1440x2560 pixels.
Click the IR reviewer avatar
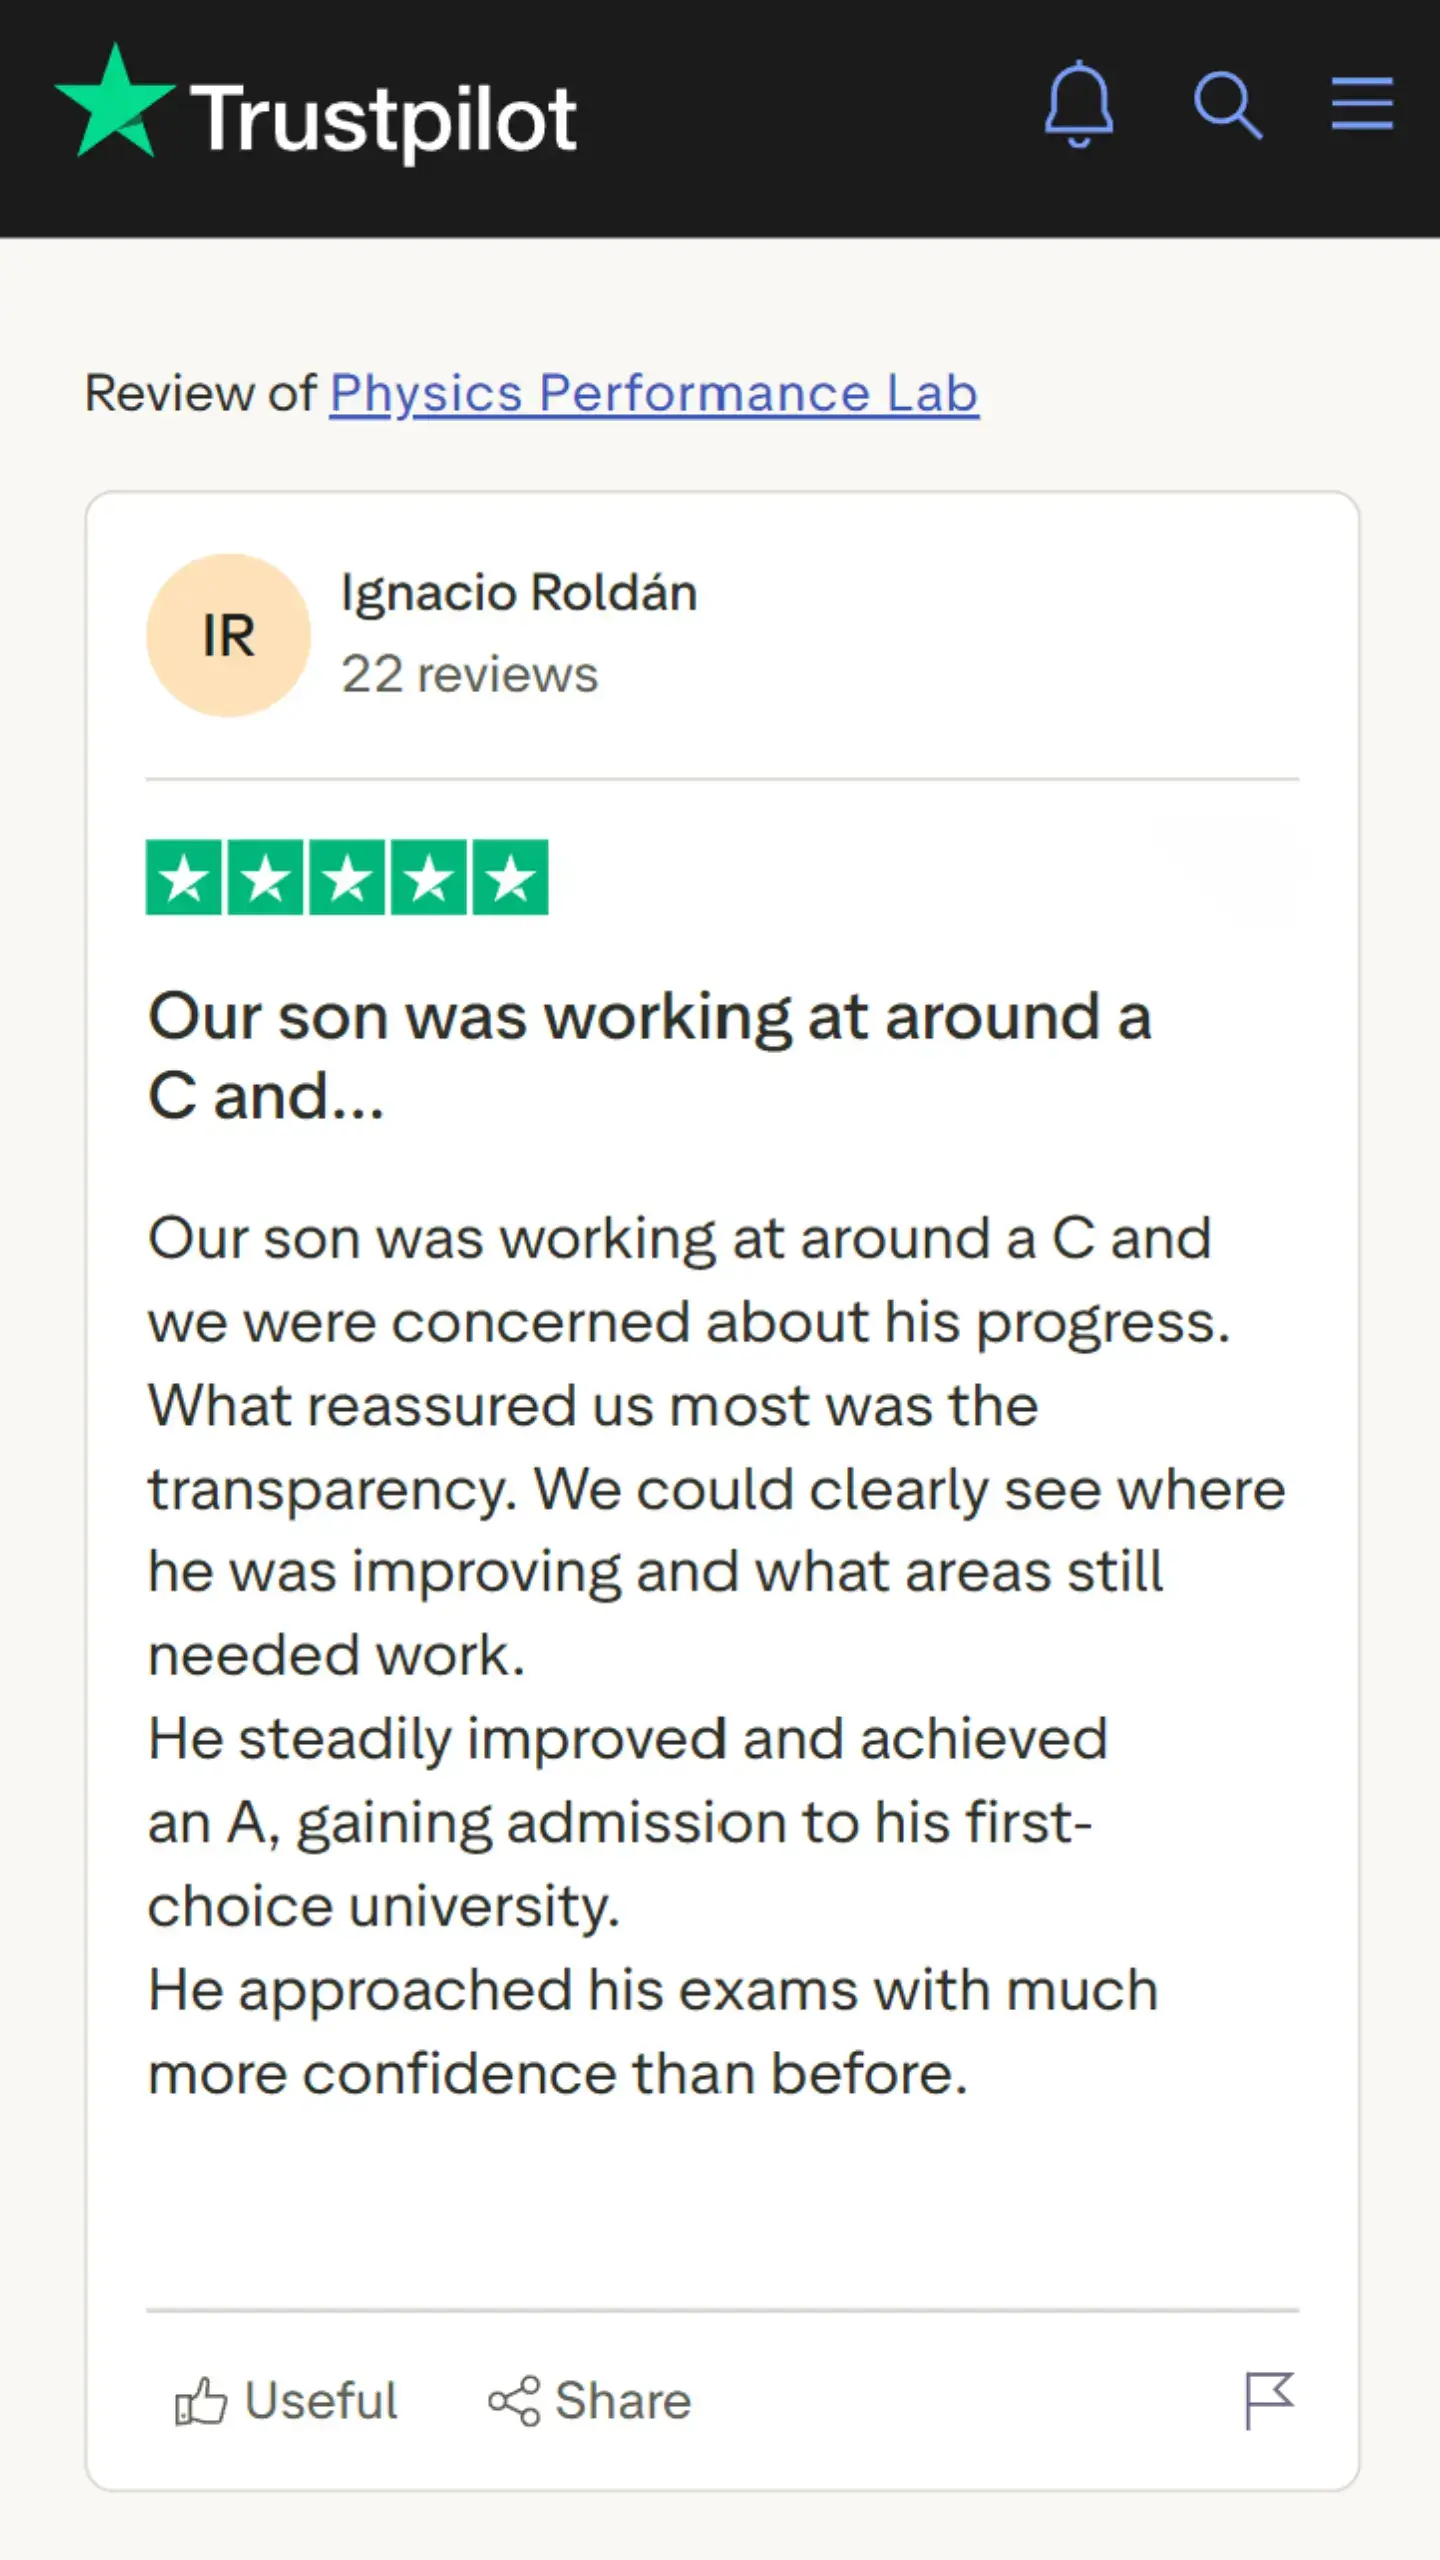point(228,636)
